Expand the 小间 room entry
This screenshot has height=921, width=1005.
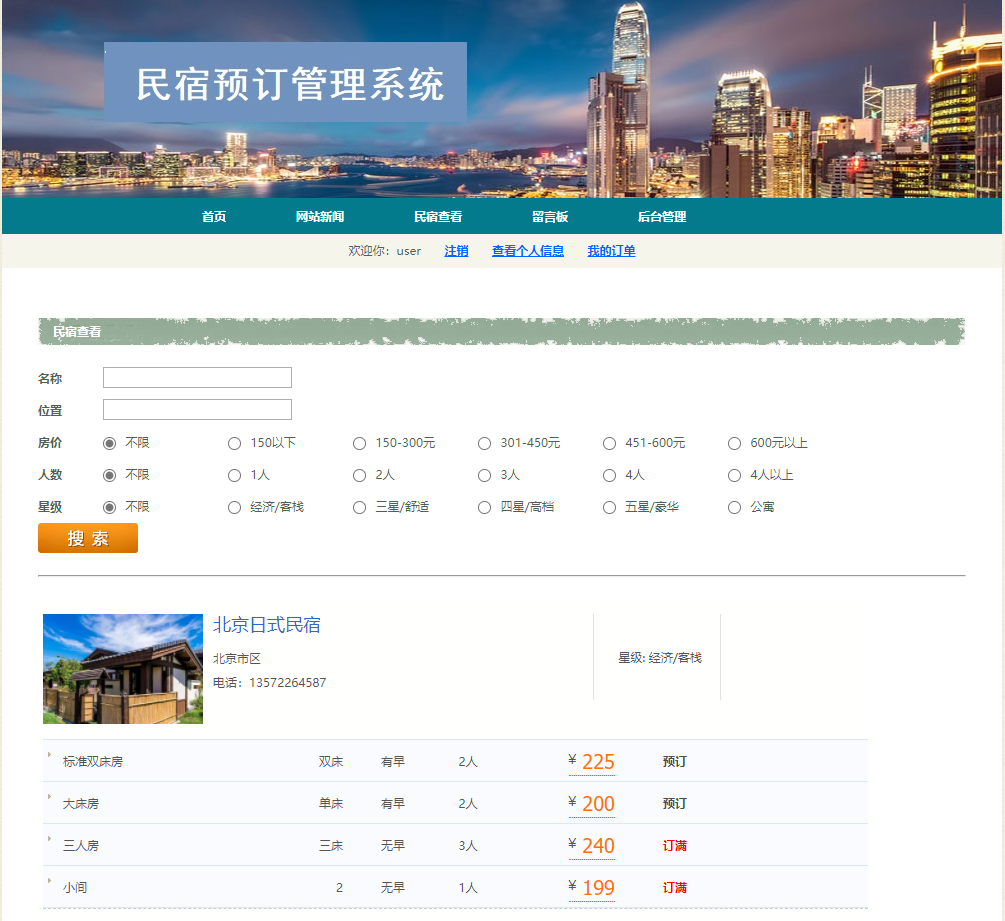tap(46, 884)
